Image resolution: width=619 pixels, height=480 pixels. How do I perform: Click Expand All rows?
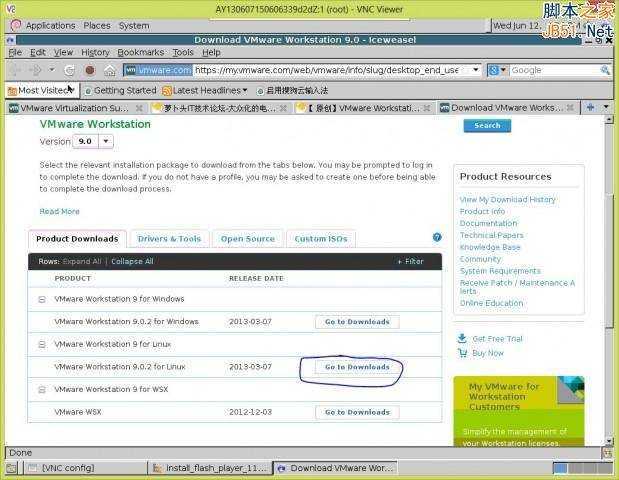point(82,261)
